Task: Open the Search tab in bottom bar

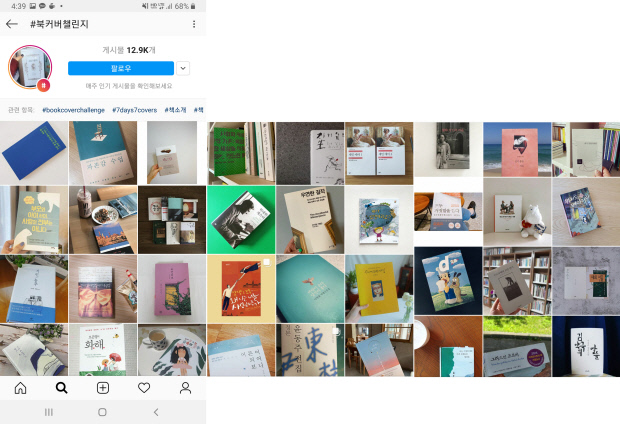Action: tap(62, 388)
